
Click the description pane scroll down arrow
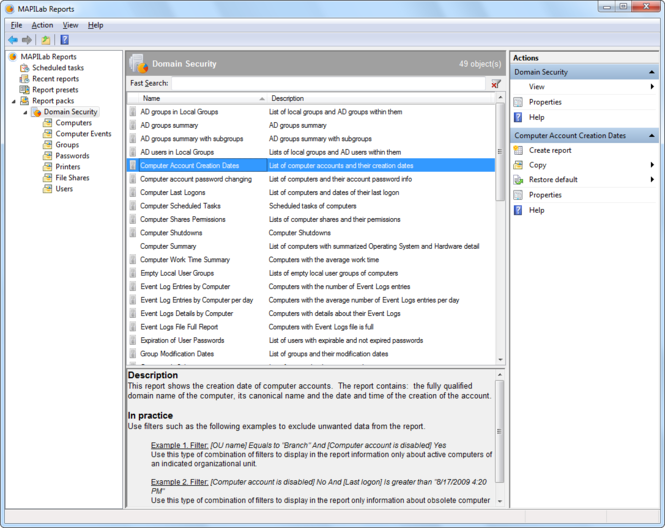(500, 501)
